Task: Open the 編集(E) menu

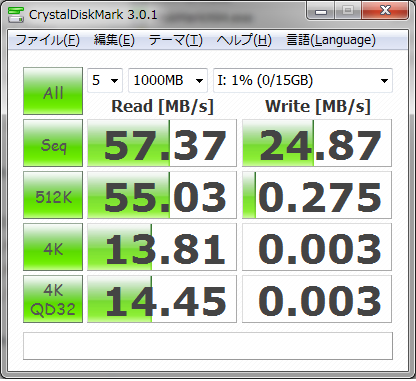Action: (x=114, y=40)
